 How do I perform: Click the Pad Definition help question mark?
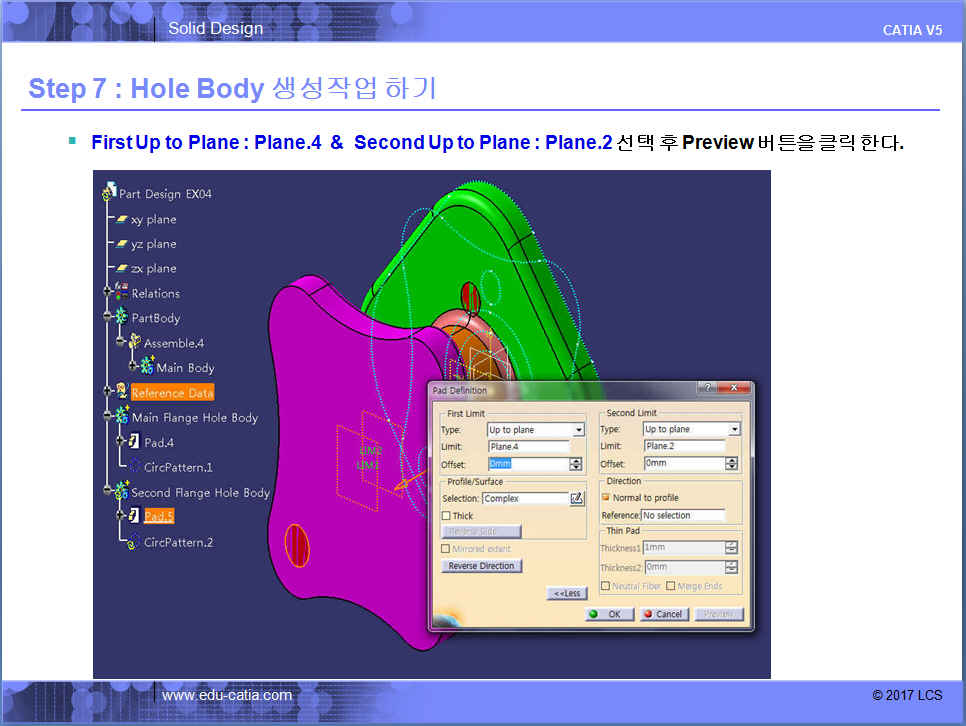(x=708, y=389)
